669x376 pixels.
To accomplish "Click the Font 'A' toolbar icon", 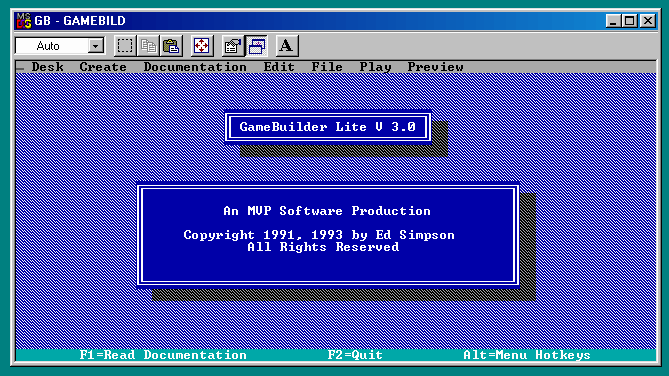I will pyautogui.click(x=287, y=46).
